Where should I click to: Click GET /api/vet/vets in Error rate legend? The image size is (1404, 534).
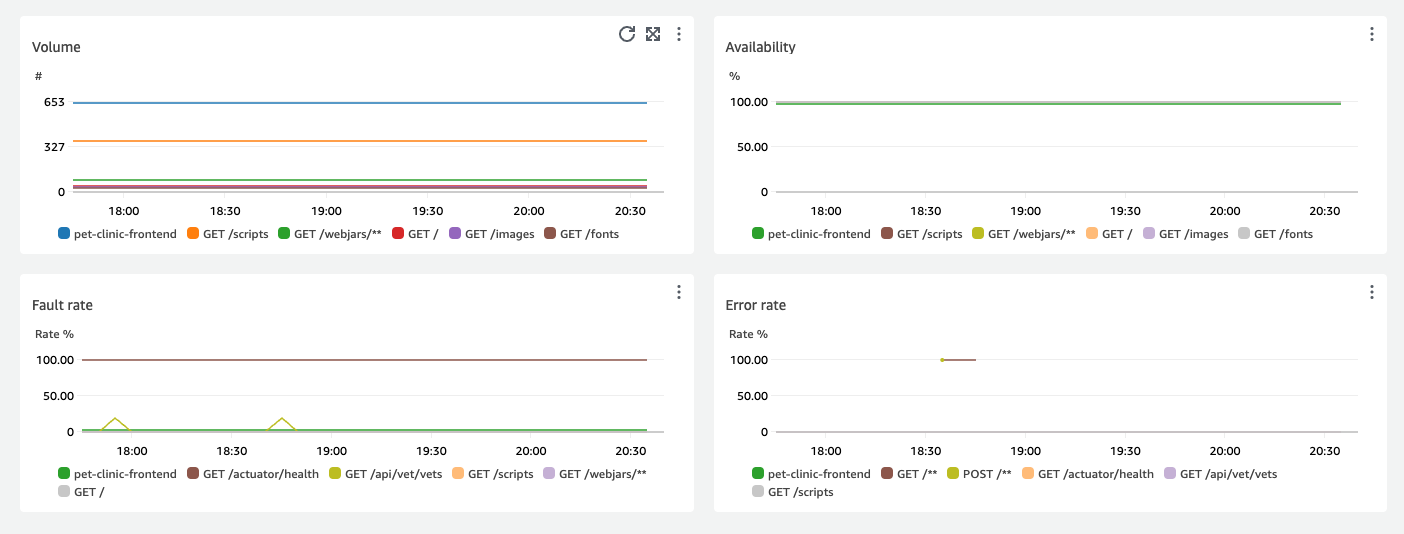click(1227, 474)
